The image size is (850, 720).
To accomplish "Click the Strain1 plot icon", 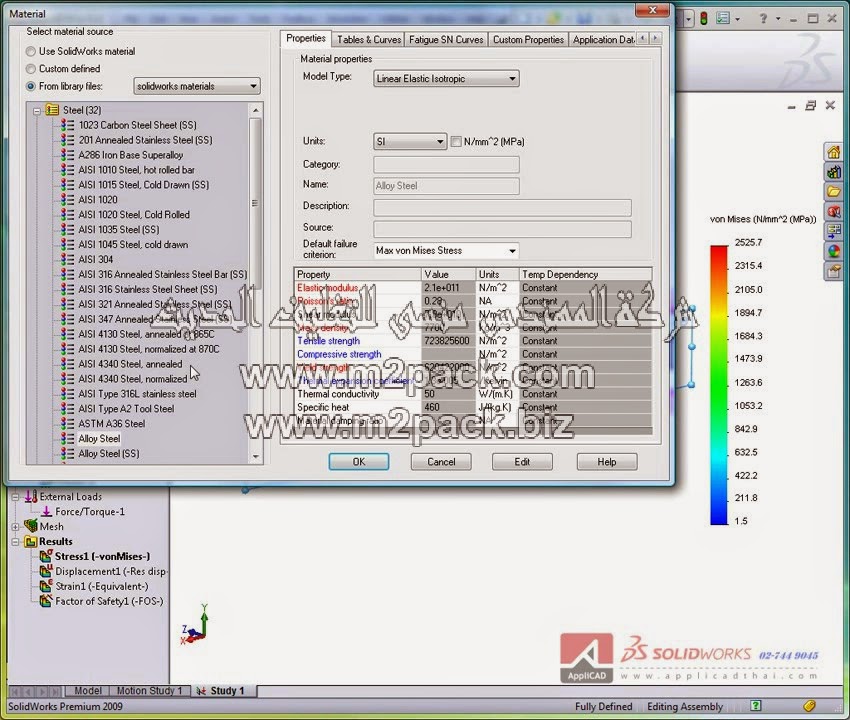I will (46, 586).
